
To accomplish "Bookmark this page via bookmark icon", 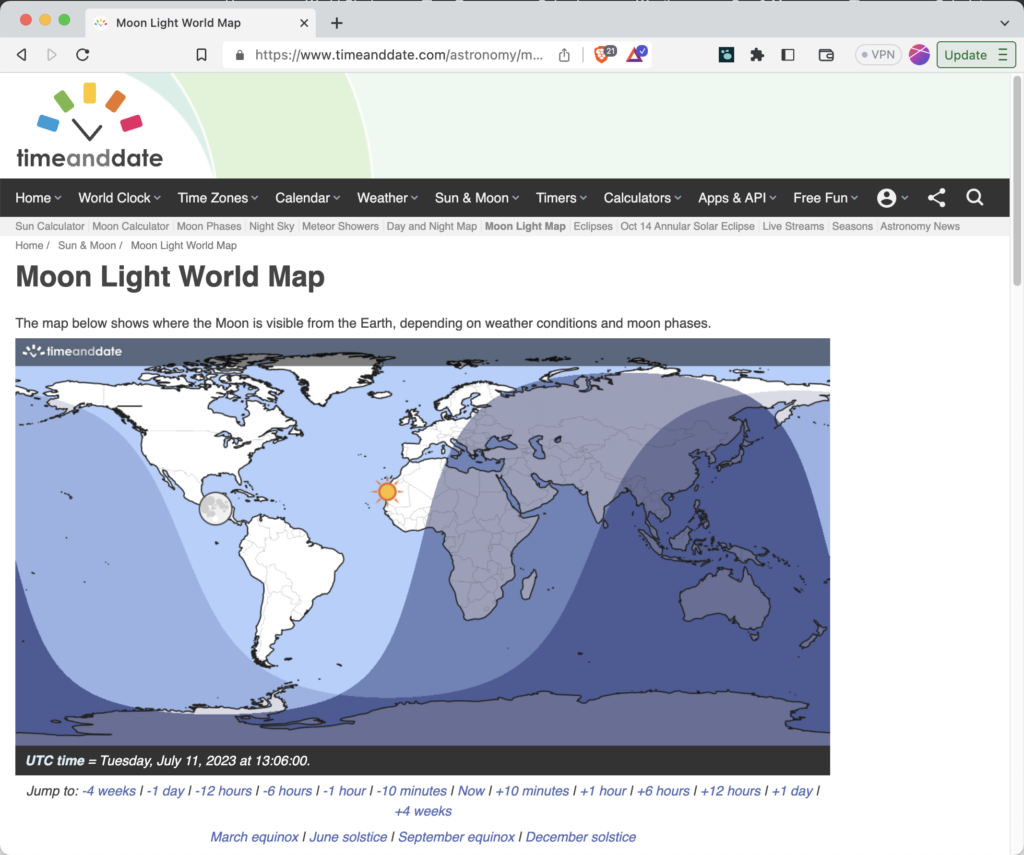I will [201, 55].
